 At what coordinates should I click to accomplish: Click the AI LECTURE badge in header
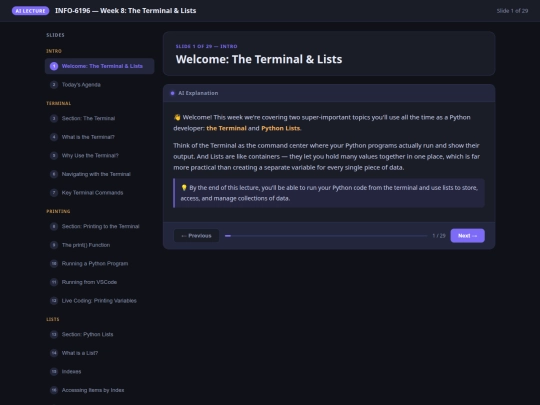31,11
